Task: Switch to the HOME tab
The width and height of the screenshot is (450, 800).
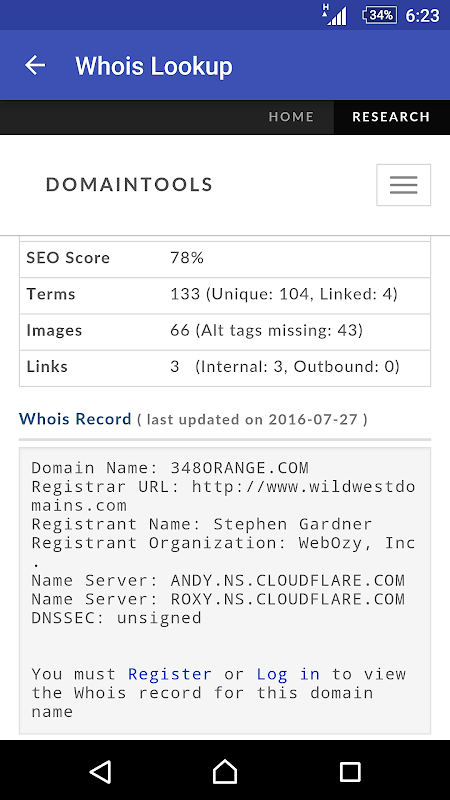Action: click(291, 117)
